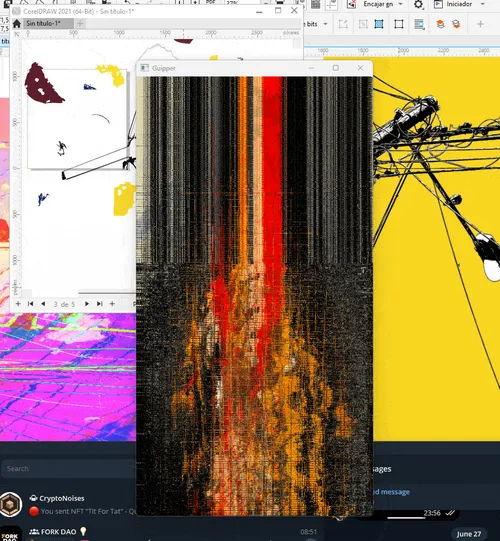Go to the previous page arrow
This screenshot has height=541, width=500.
coord(43,304)
